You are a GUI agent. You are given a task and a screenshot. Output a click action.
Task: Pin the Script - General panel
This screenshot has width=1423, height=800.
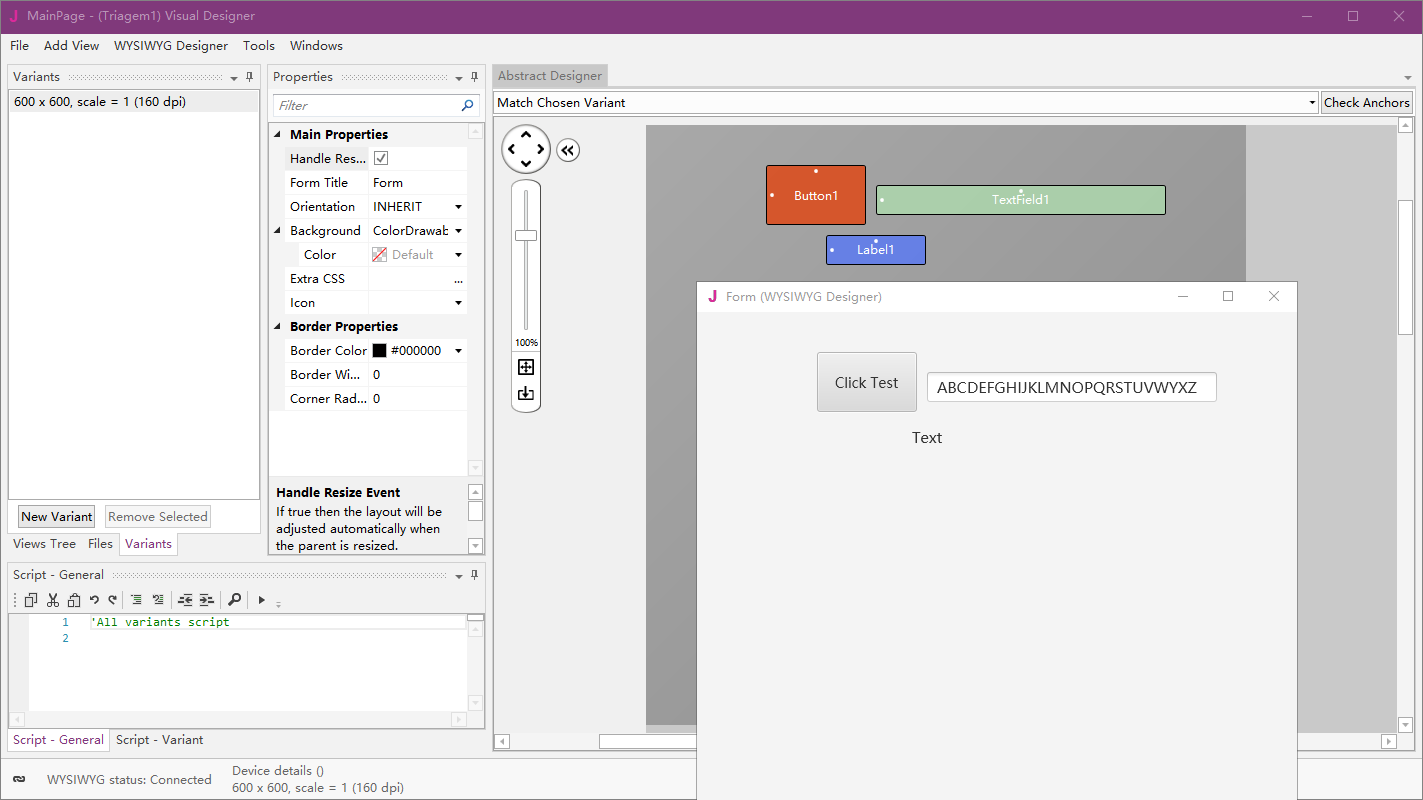pyautogui.click(x=474, y=575)
